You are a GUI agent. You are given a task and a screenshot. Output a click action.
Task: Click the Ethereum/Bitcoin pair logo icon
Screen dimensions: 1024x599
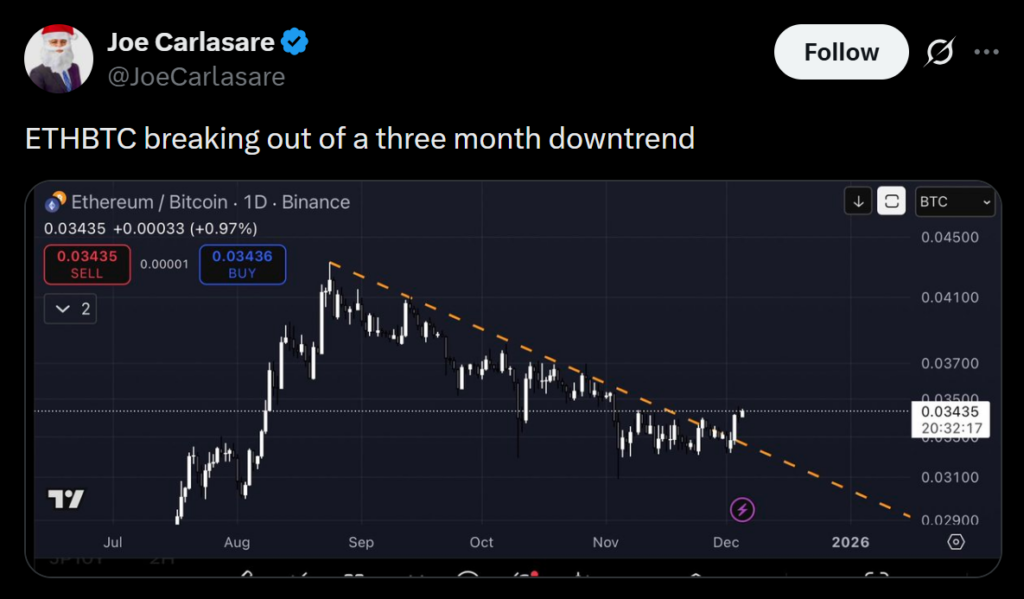pos(55,202)
